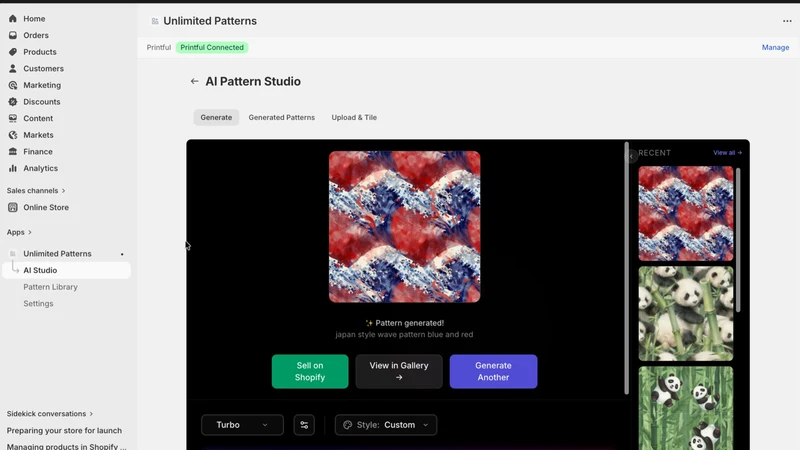
Task: Click the Sell on Shopify button
Action: click(310, 371)
